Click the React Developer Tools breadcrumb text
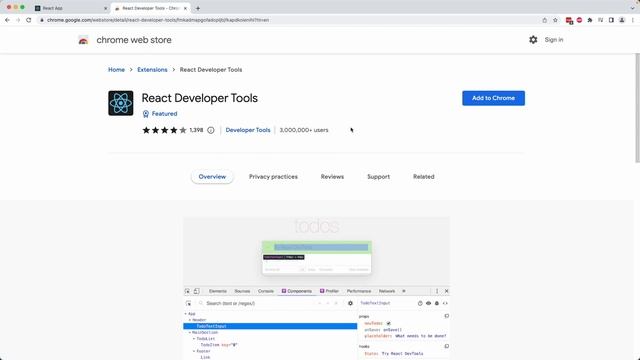The image size is (640, 360). click(x=211, y=70)
